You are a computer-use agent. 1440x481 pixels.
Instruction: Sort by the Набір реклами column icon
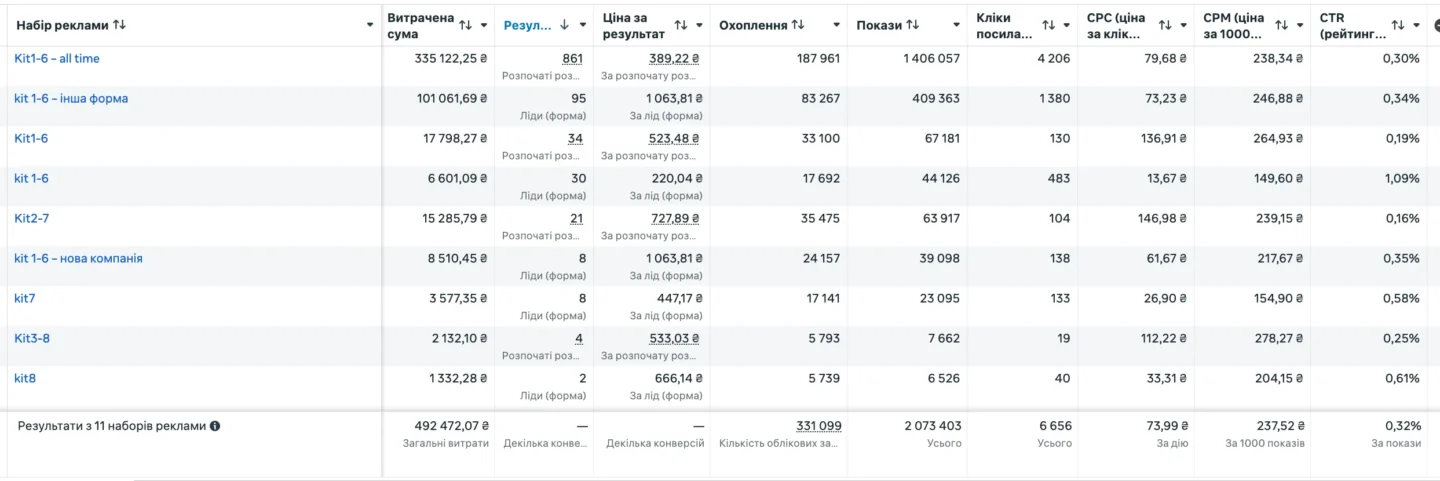point(120,25)
